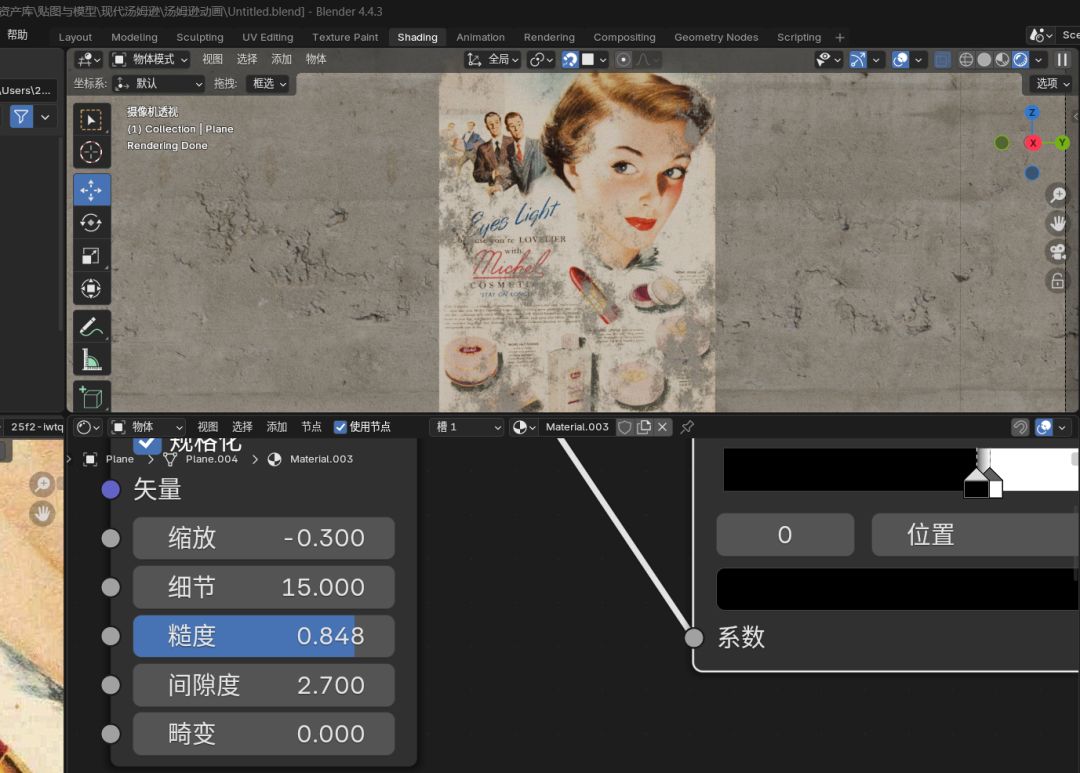Image resolution: width=1080 pixels, height=773 pixels.
Task: Open the 物体模式 mode dropdown
Action: [x=151, y=60]
